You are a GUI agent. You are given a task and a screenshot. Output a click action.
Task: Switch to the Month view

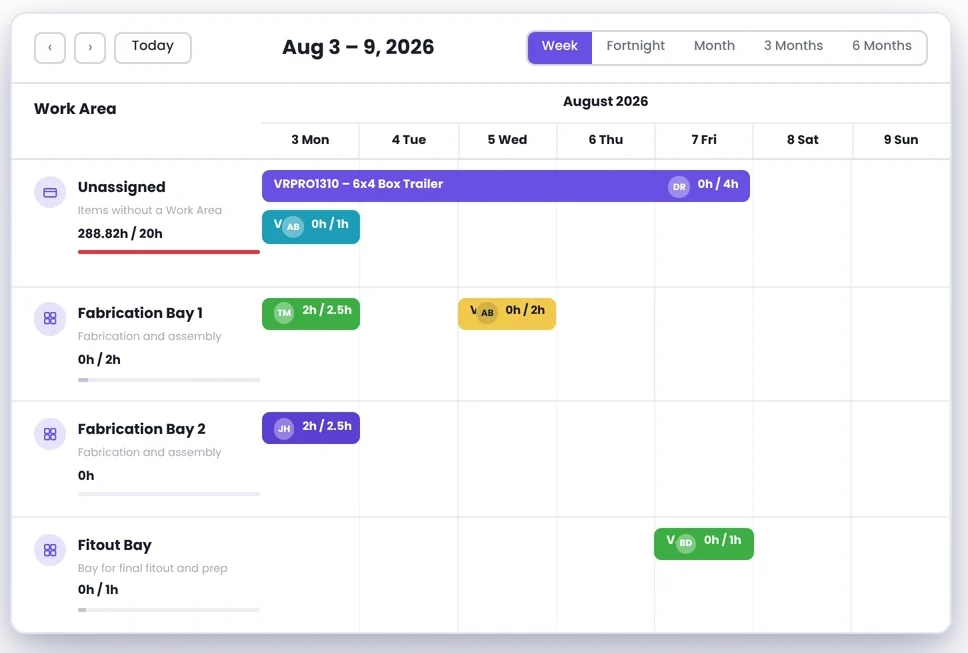point(714,46)
